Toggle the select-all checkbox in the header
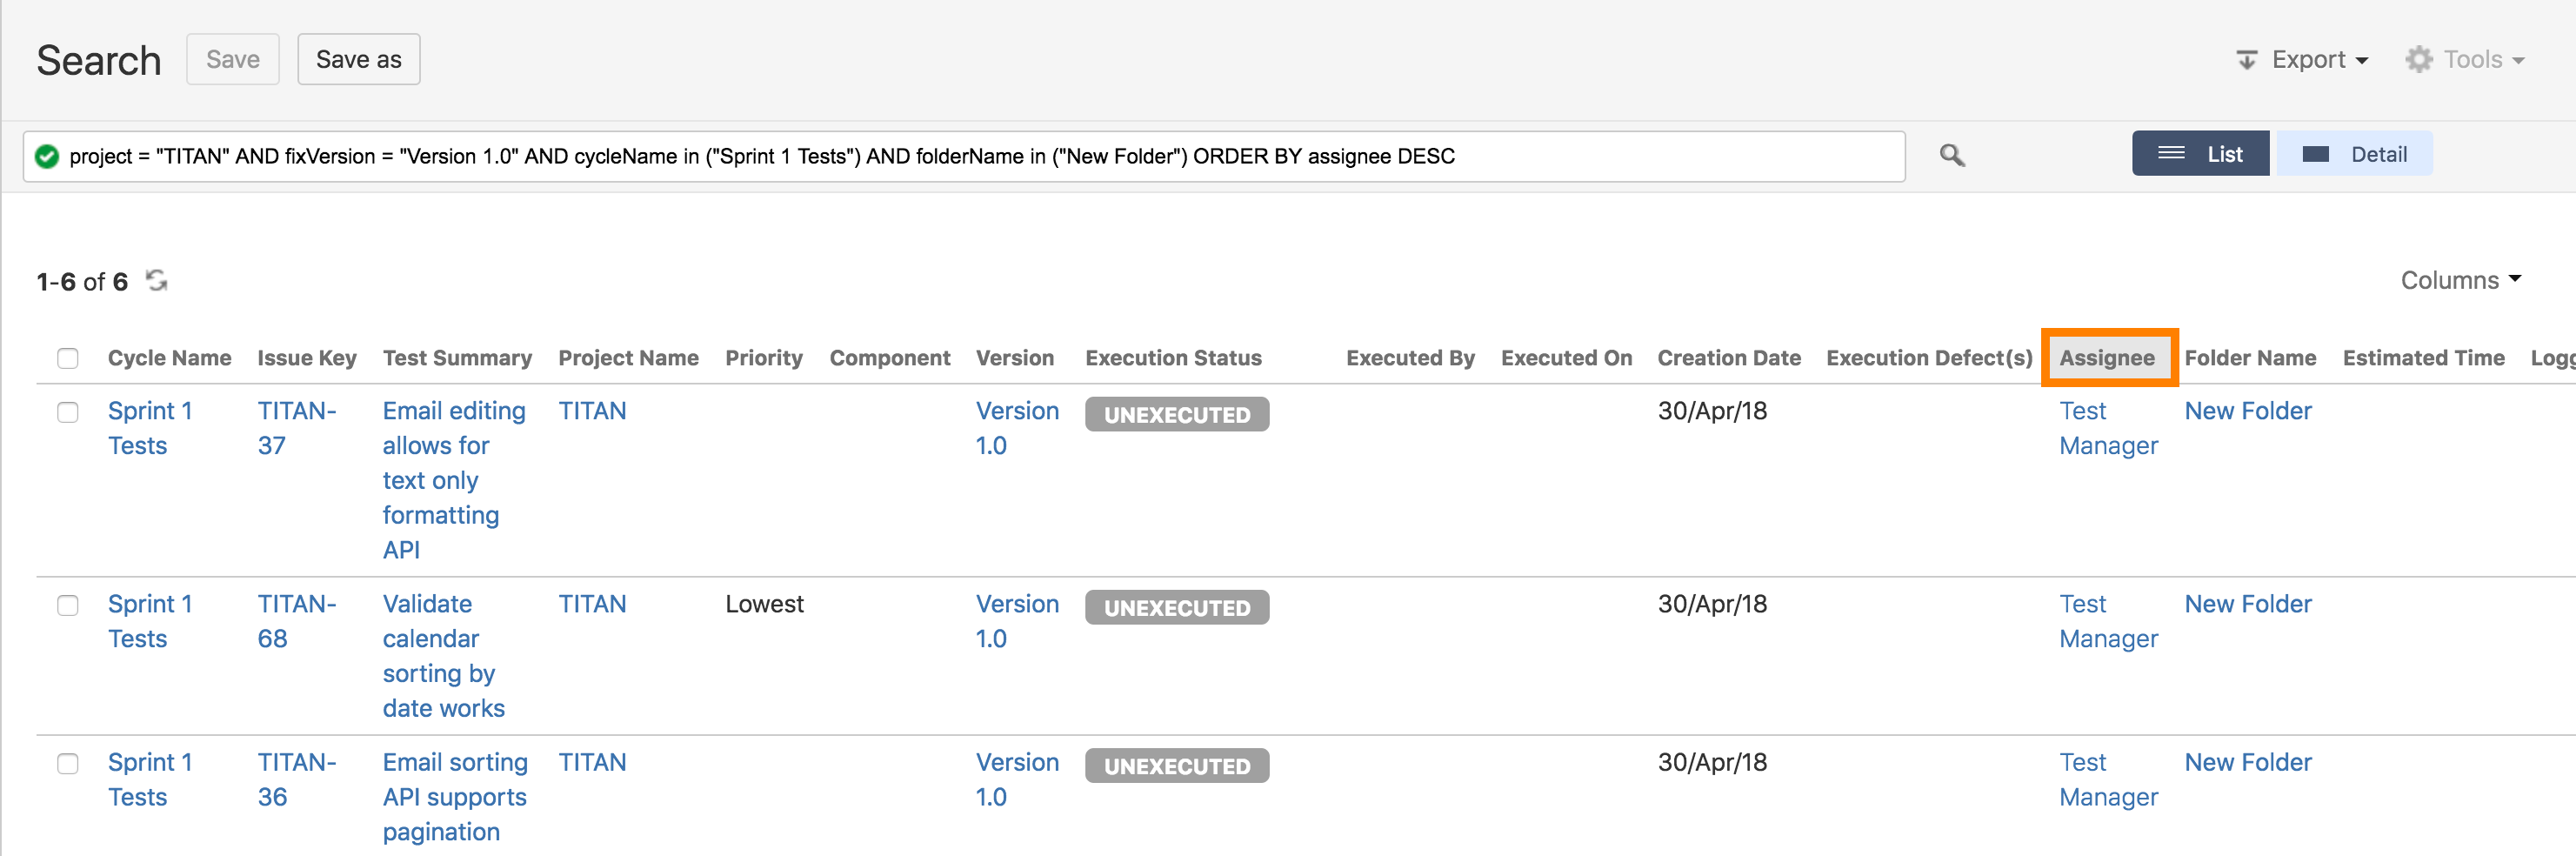The height and width of the screenshot is (856, 2576). (67, 357)
